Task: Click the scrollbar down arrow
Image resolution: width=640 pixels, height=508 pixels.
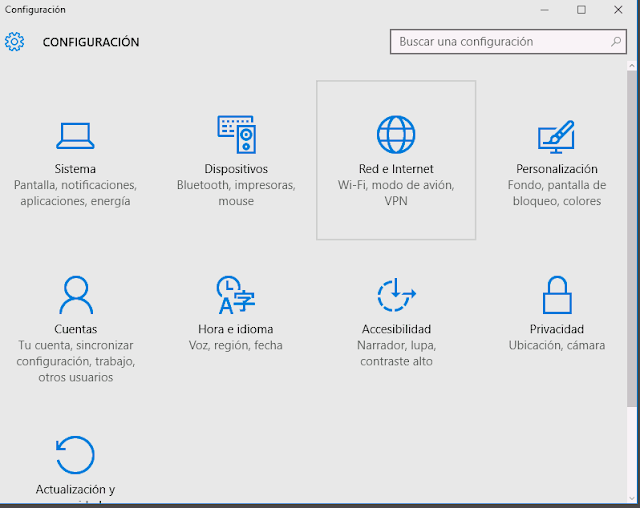Action: coord(632,499)
